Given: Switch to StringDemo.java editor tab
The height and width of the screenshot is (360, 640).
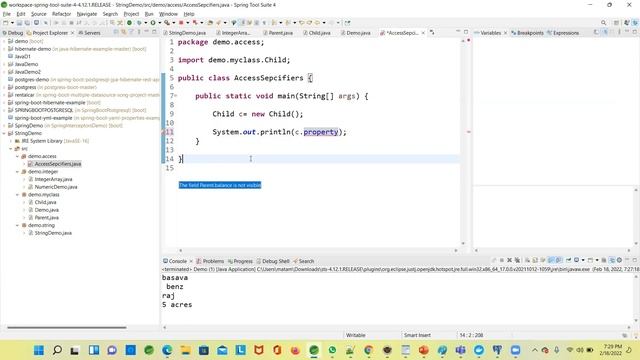Looking at the screenshot, I should point(184,33).
